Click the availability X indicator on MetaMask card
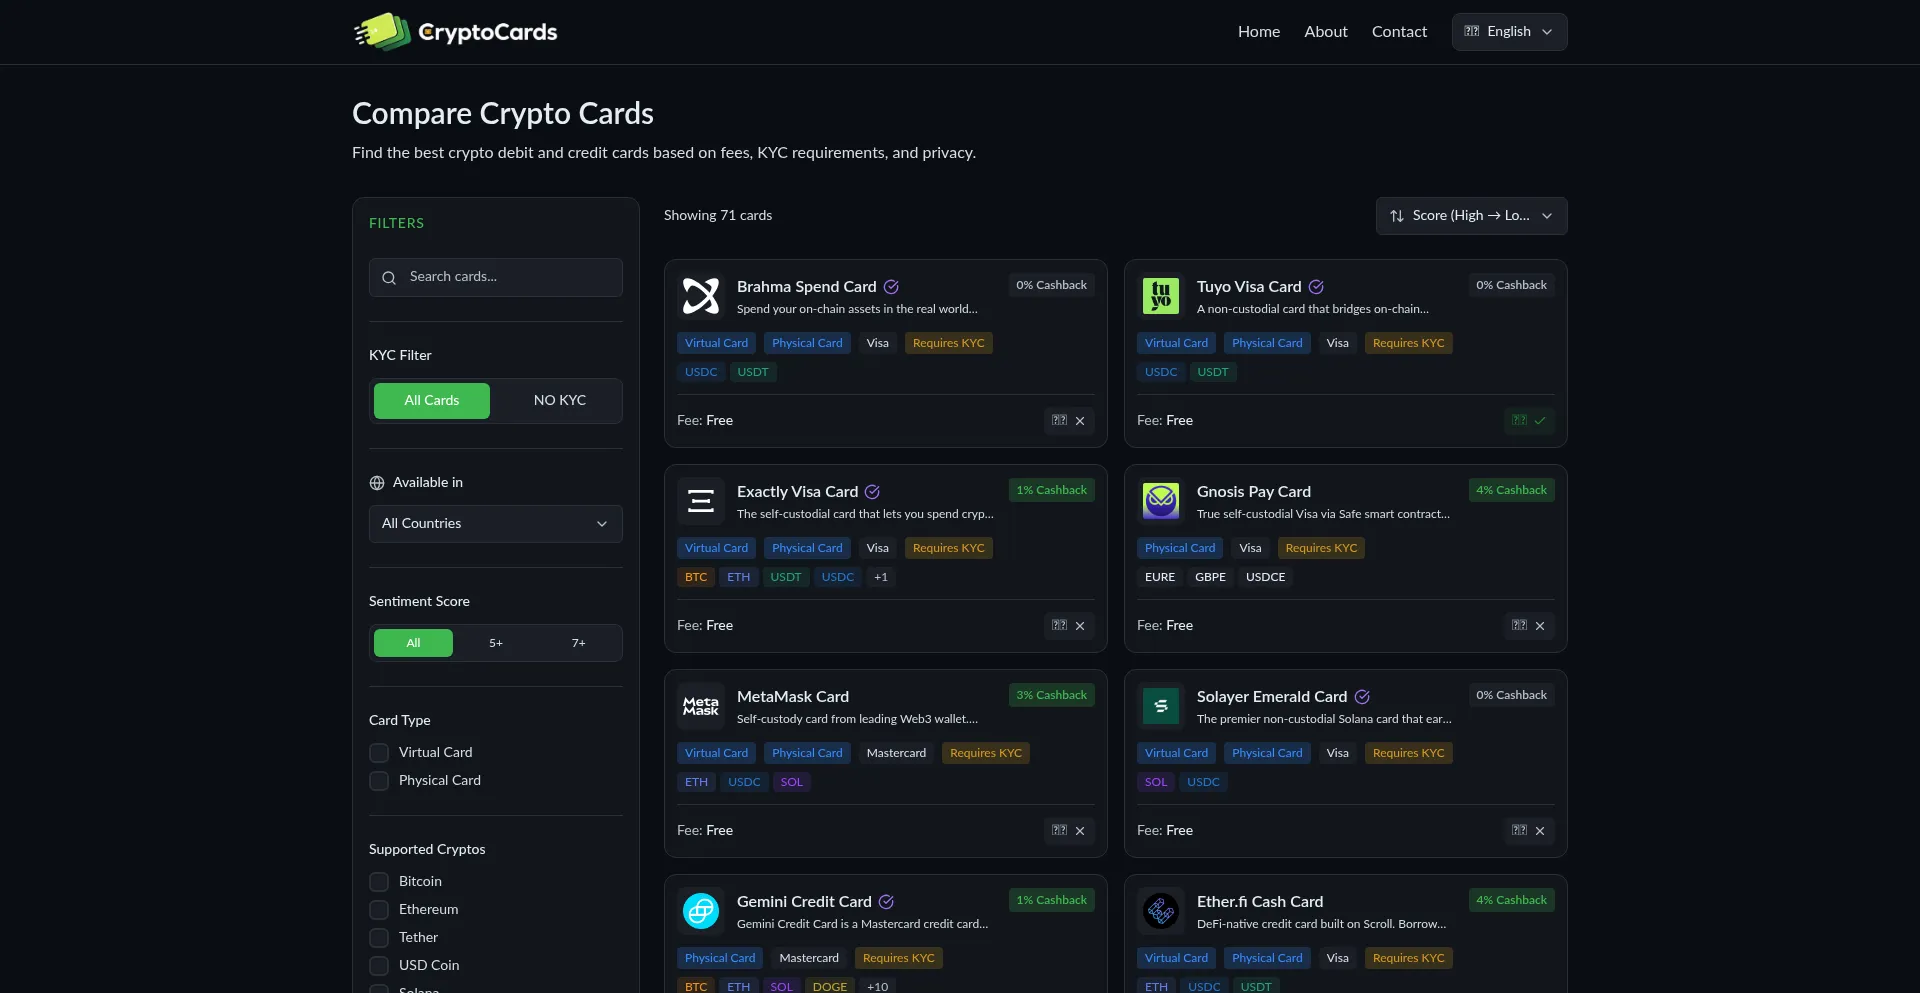Viewport: 1920px width, 993px height. pos(1069,831)
